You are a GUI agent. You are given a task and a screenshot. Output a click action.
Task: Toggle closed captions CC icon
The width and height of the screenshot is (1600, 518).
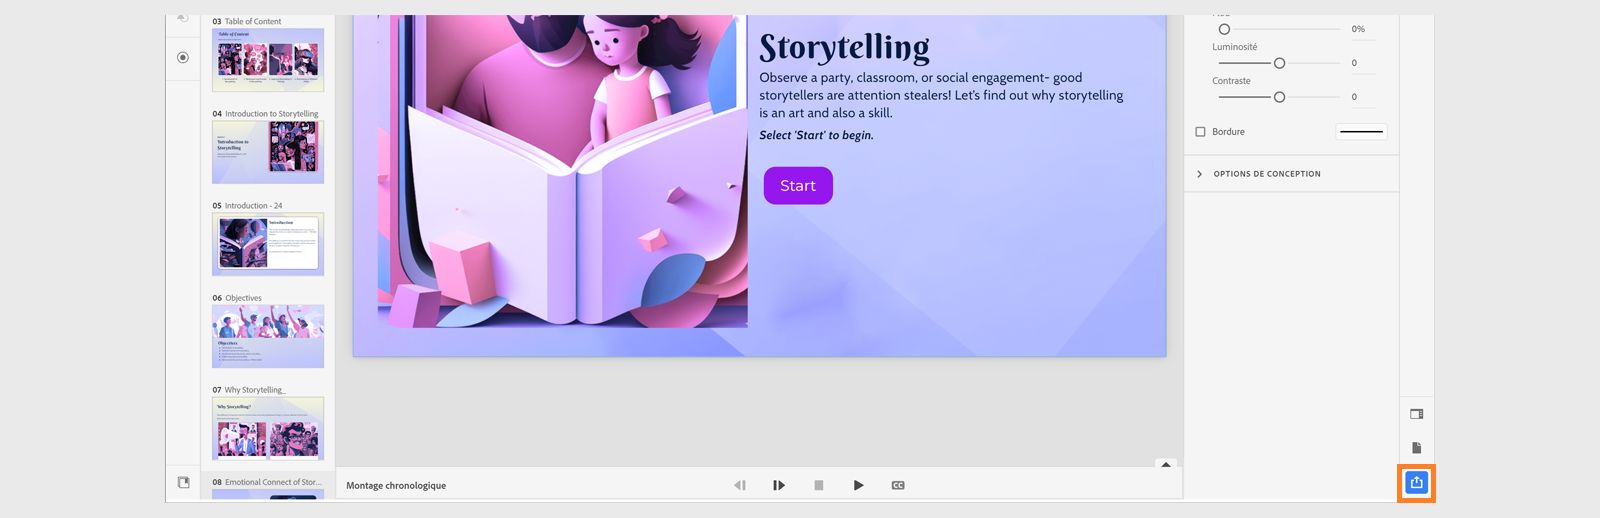(x=898, y=485)
